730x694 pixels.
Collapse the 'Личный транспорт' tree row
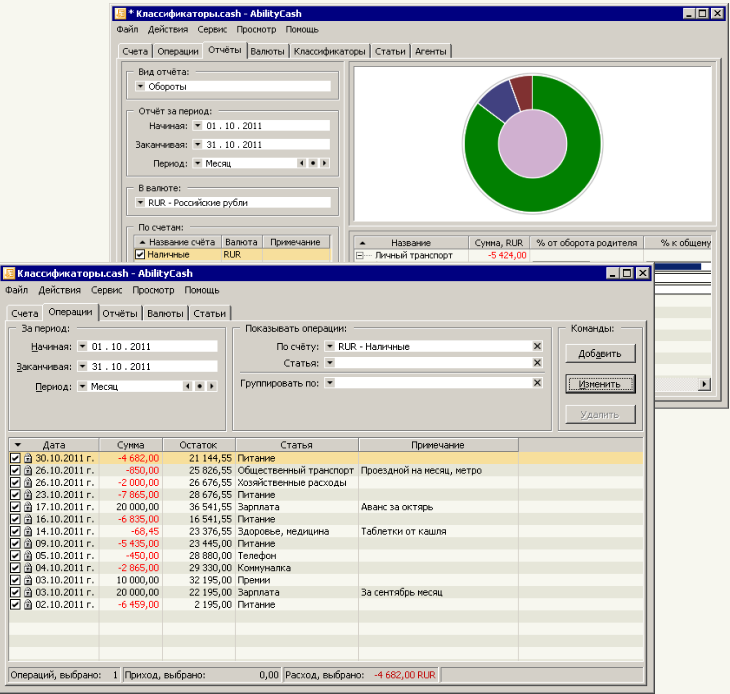click(359, 255)
